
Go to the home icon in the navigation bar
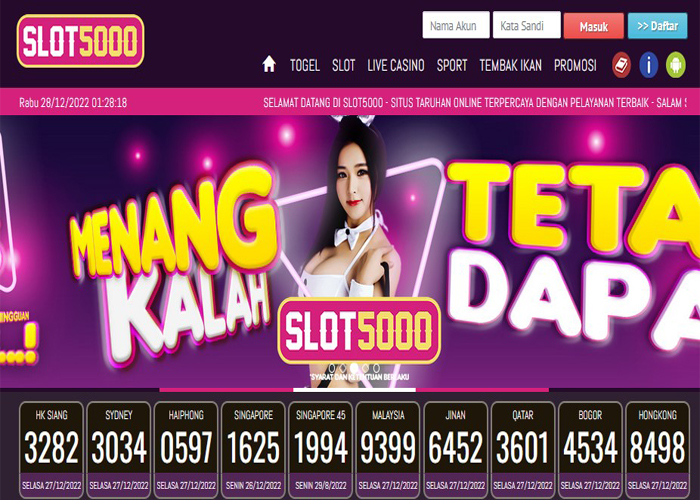[x=269, y=64]
